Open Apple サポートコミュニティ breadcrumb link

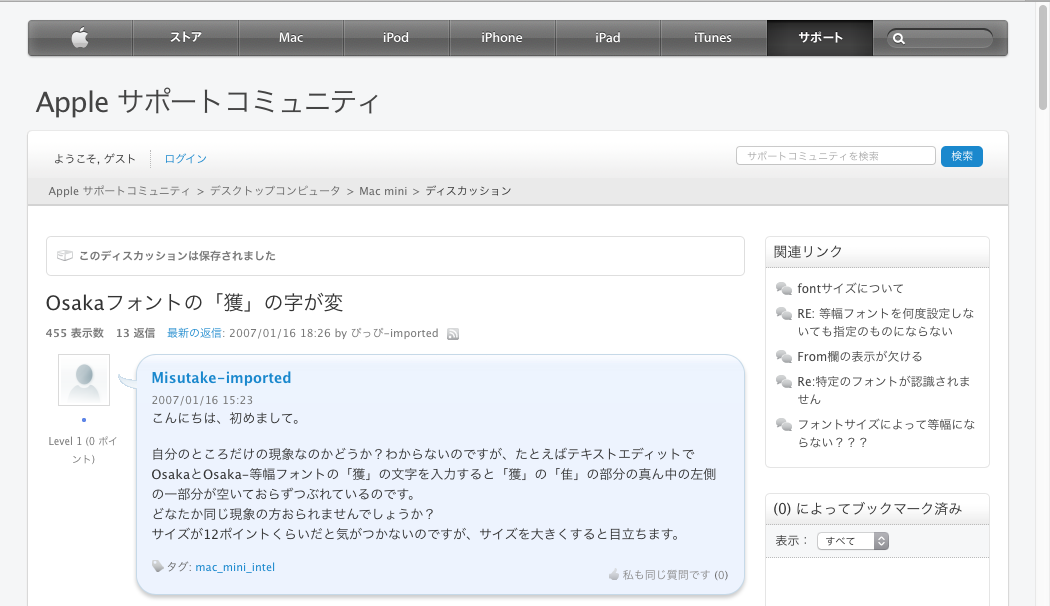119,191
